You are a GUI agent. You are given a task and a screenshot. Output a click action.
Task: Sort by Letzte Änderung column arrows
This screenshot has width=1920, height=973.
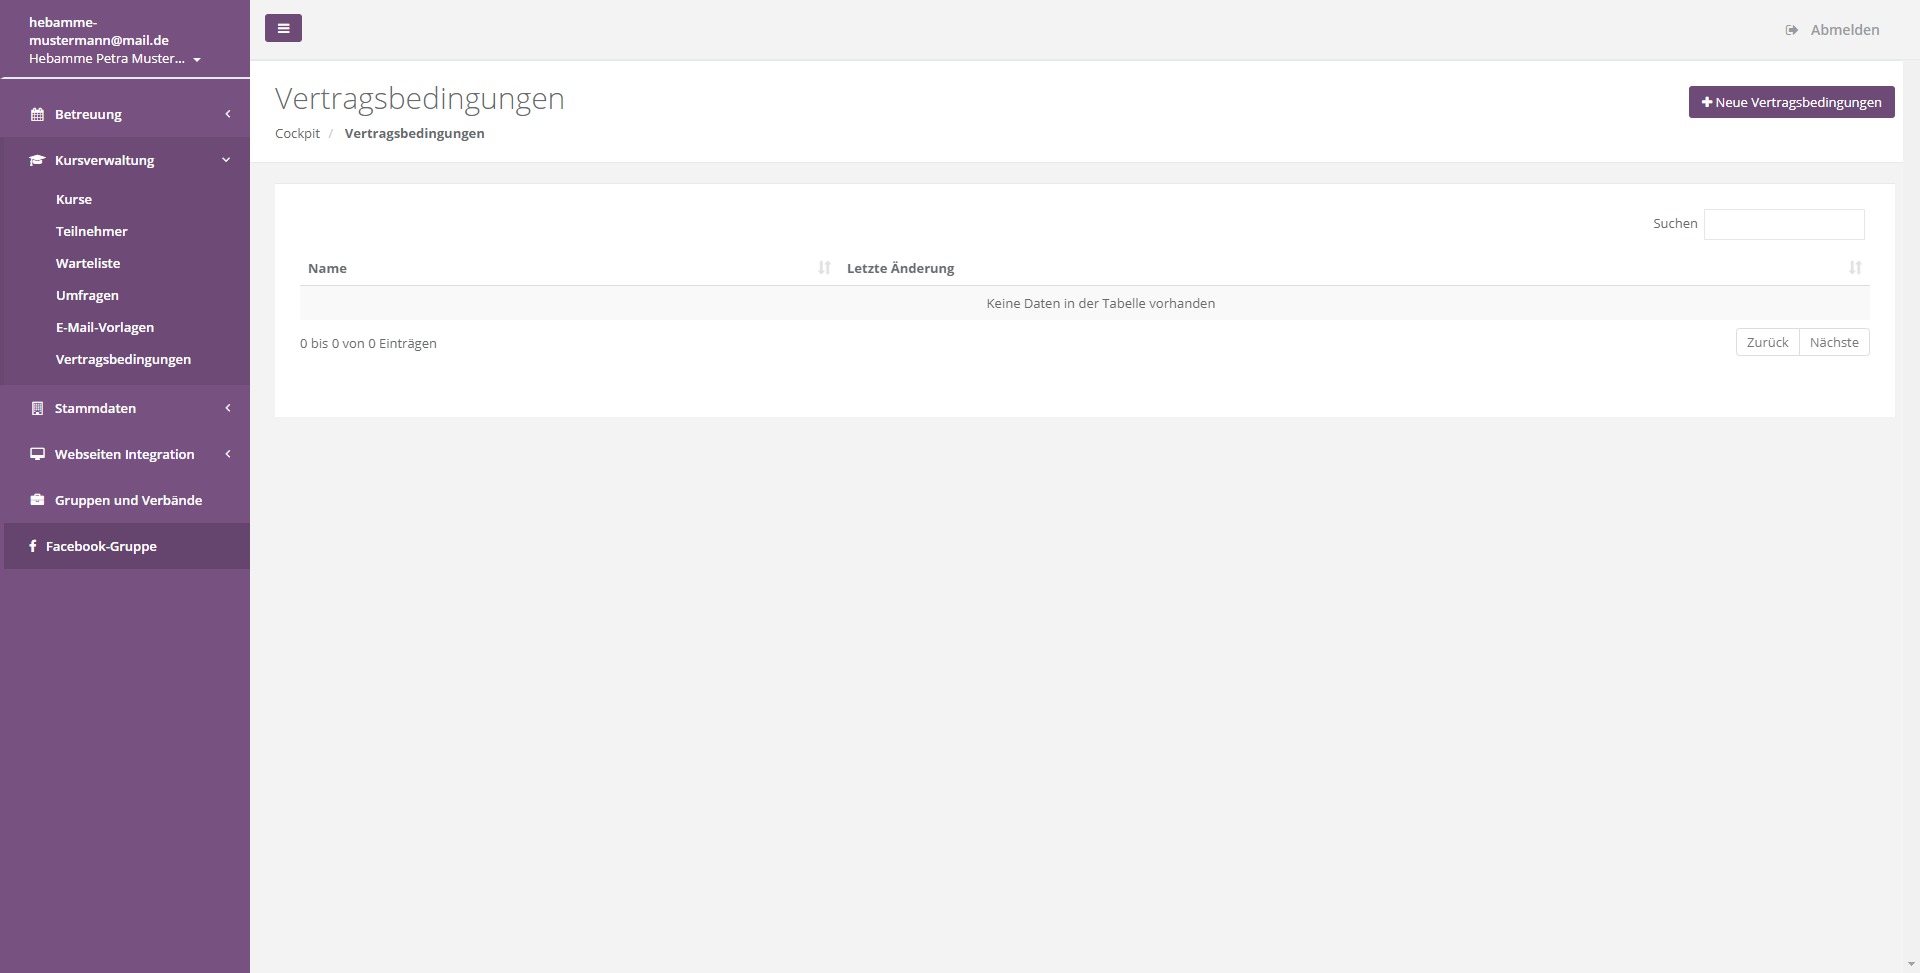click(x=1855, y=268)
